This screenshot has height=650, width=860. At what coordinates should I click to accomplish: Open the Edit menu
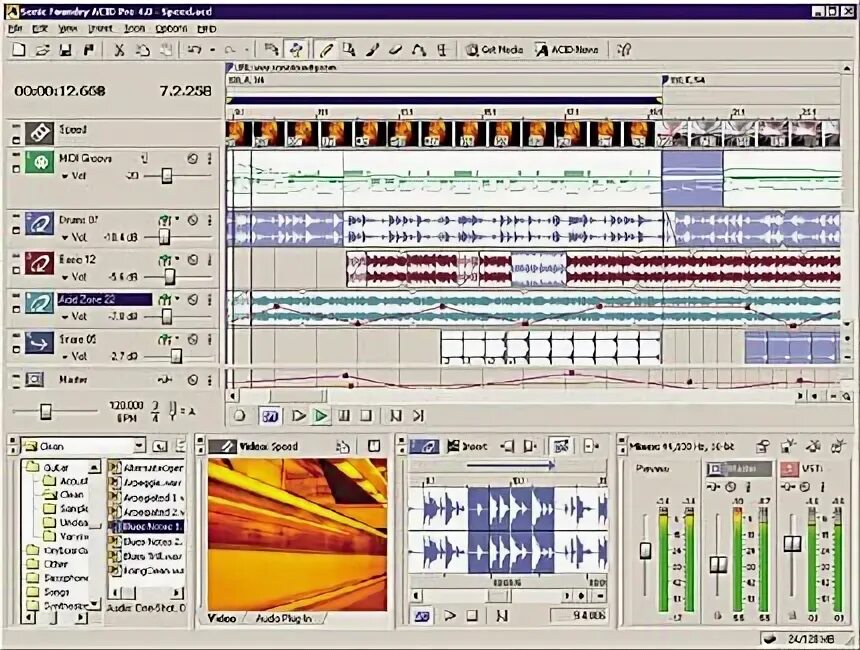39,29
